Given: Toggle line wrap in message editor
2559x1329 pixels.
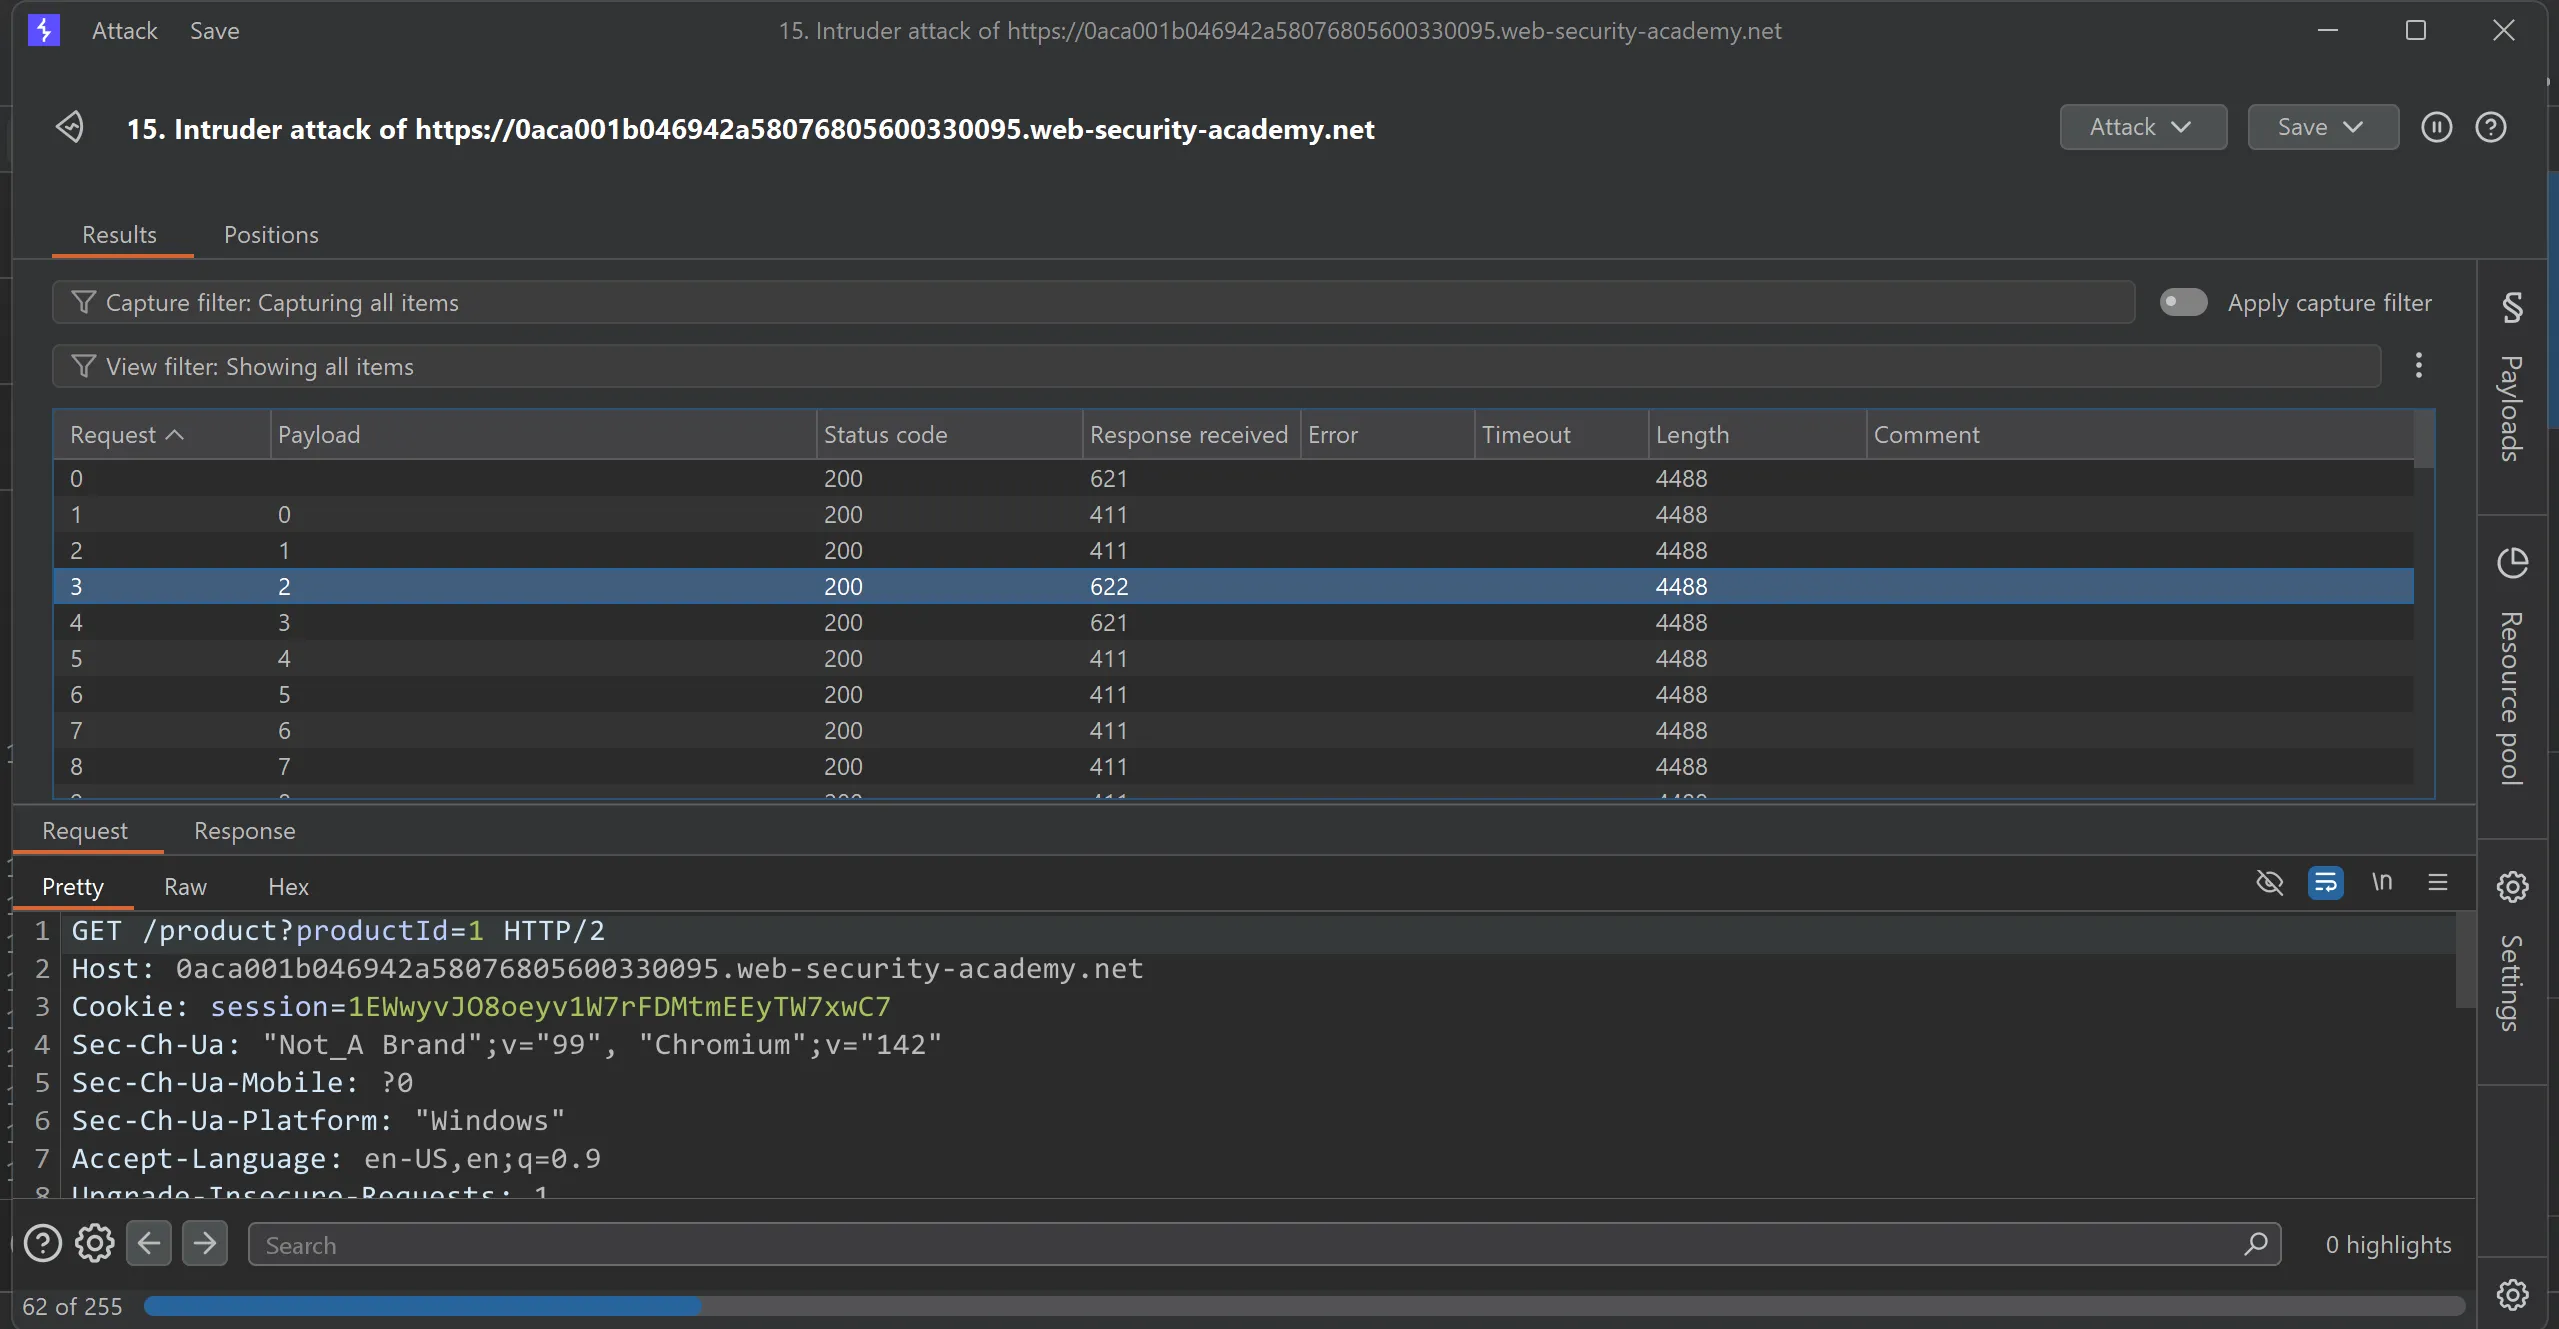Looking at the screenshot, I should [x=2325, y=883].
